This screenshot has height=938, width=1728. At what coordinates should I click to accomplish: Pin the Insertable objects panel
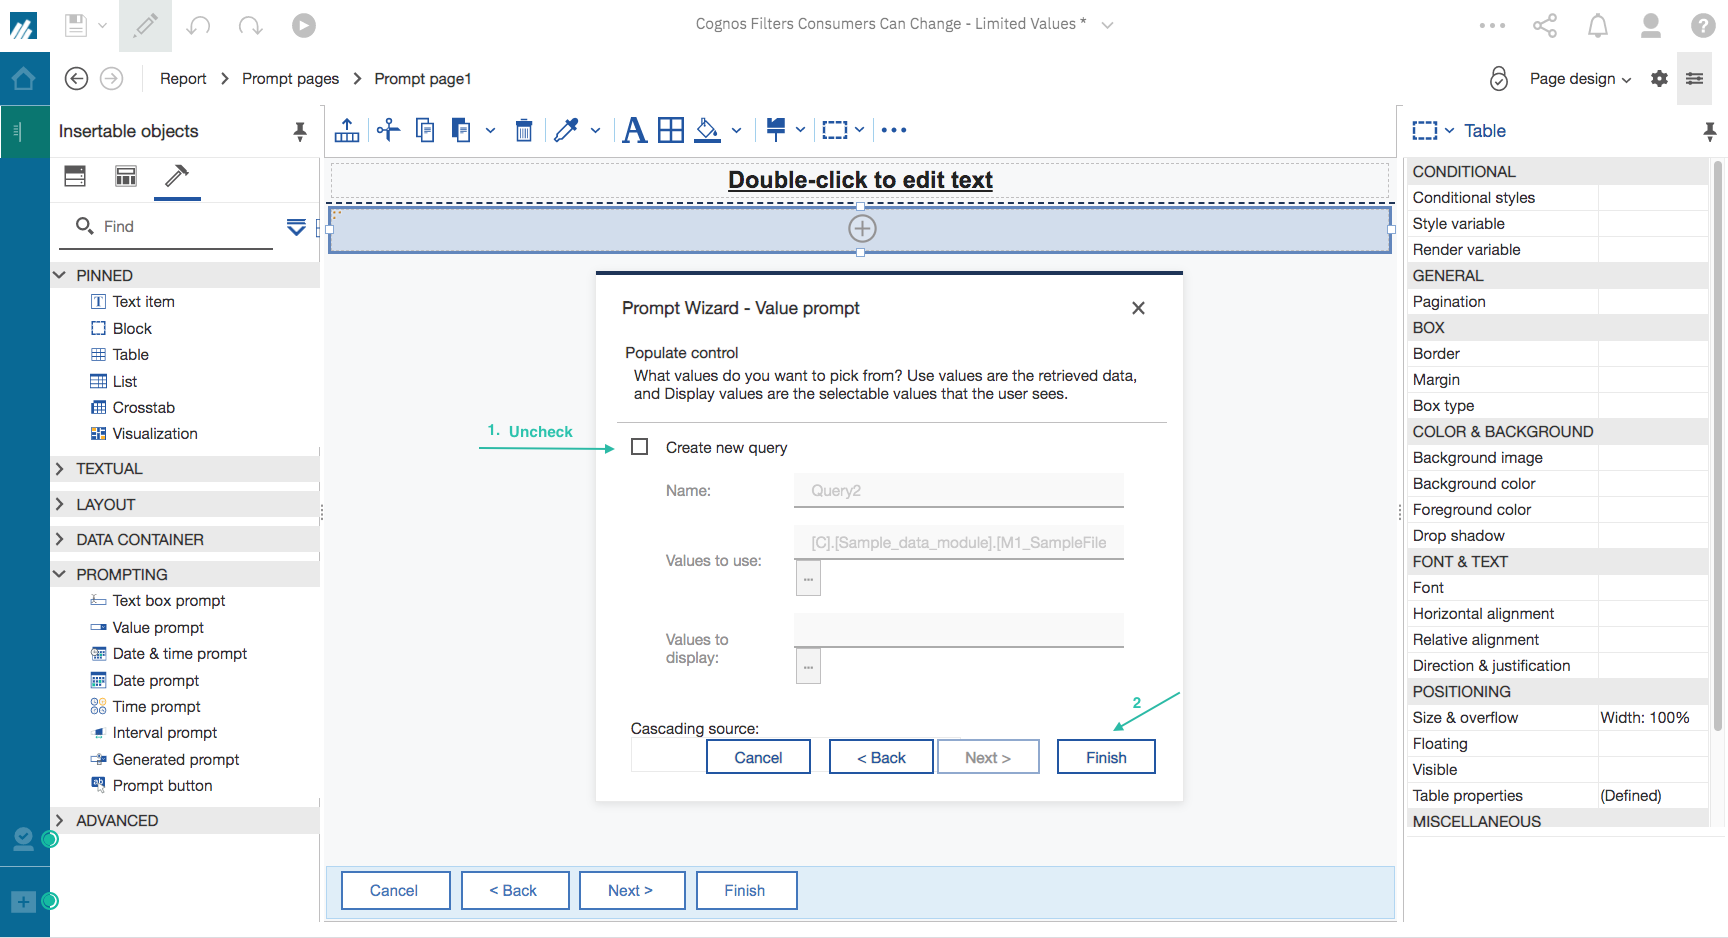pos(300,131)
